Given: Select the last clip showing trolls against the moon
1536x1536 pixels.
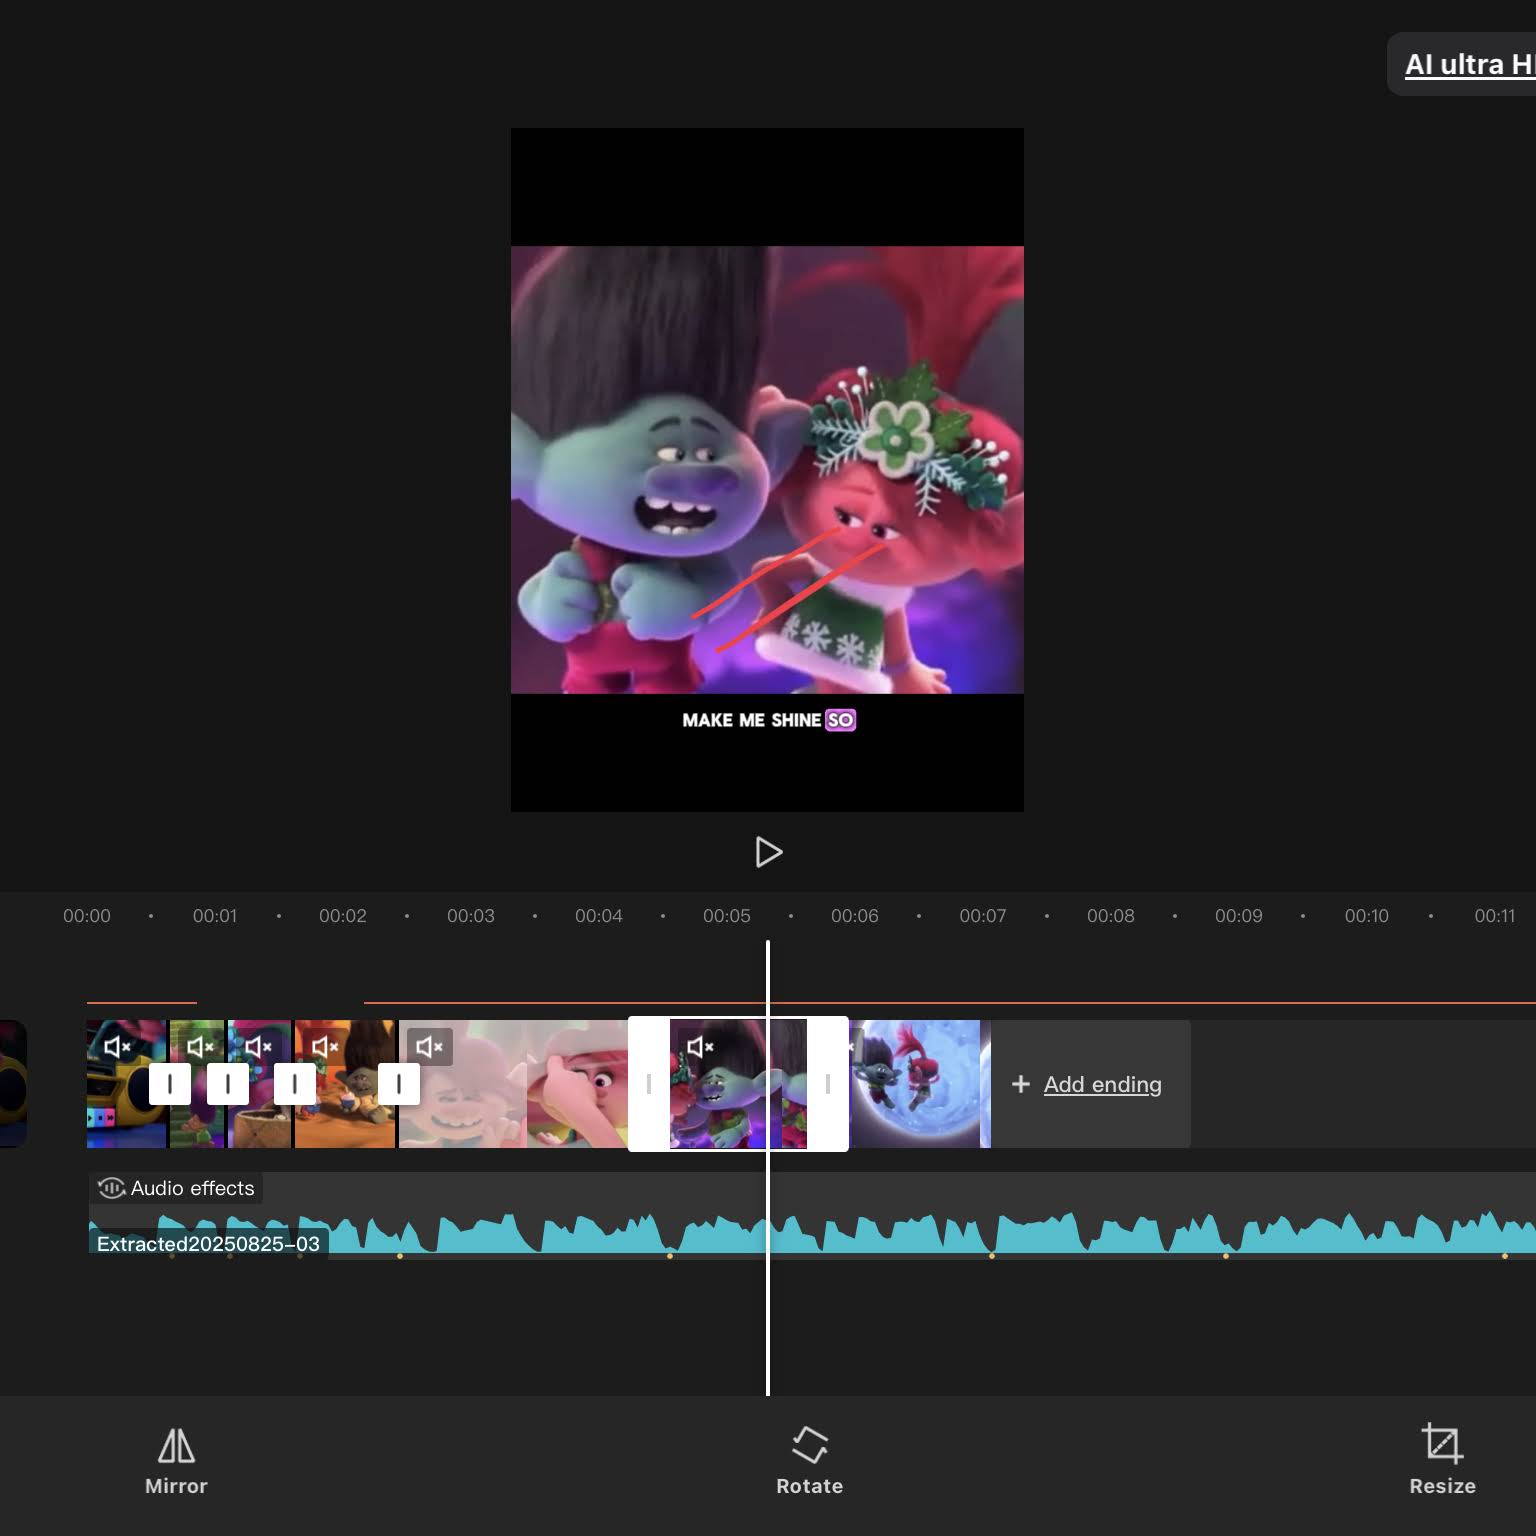Looking at the screenshot, I should (x=920, y=1084).
